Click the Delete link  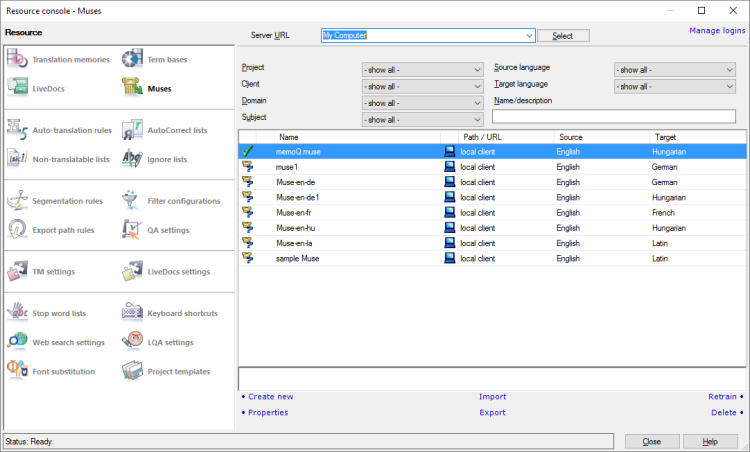point(724,412)
